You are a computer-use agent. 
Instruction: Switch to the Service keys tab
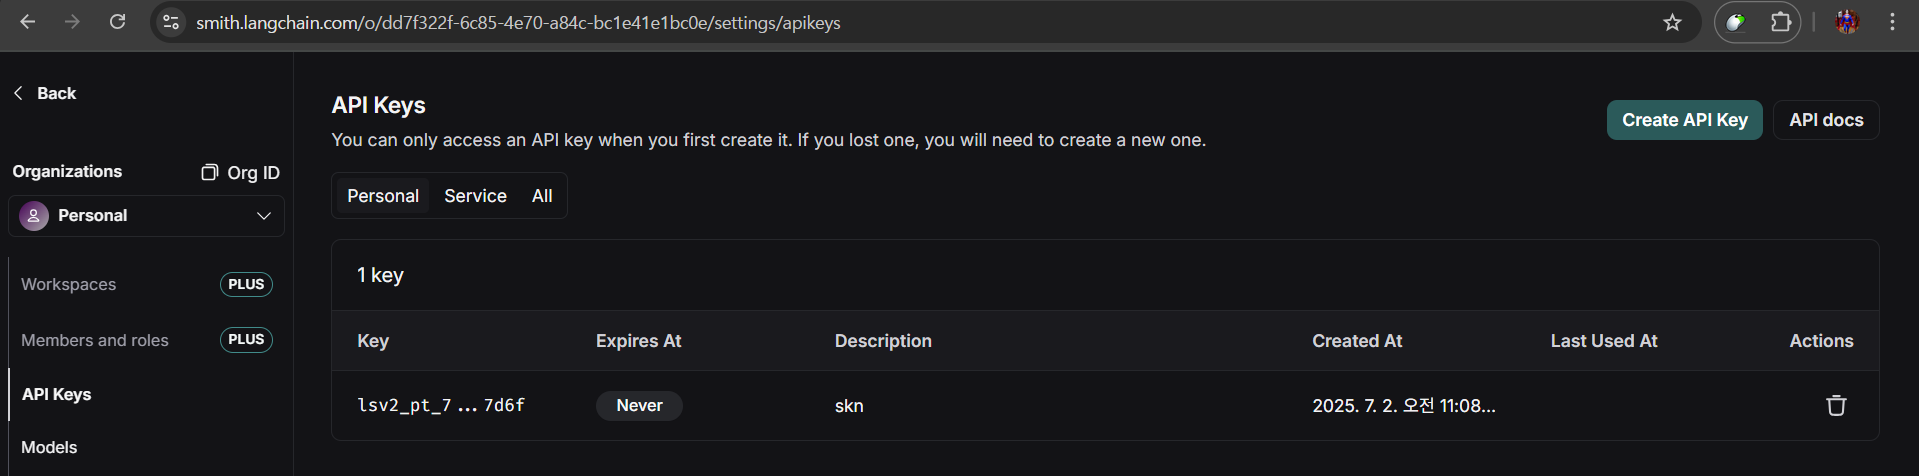pyautogui.click(x=475, y=196)
